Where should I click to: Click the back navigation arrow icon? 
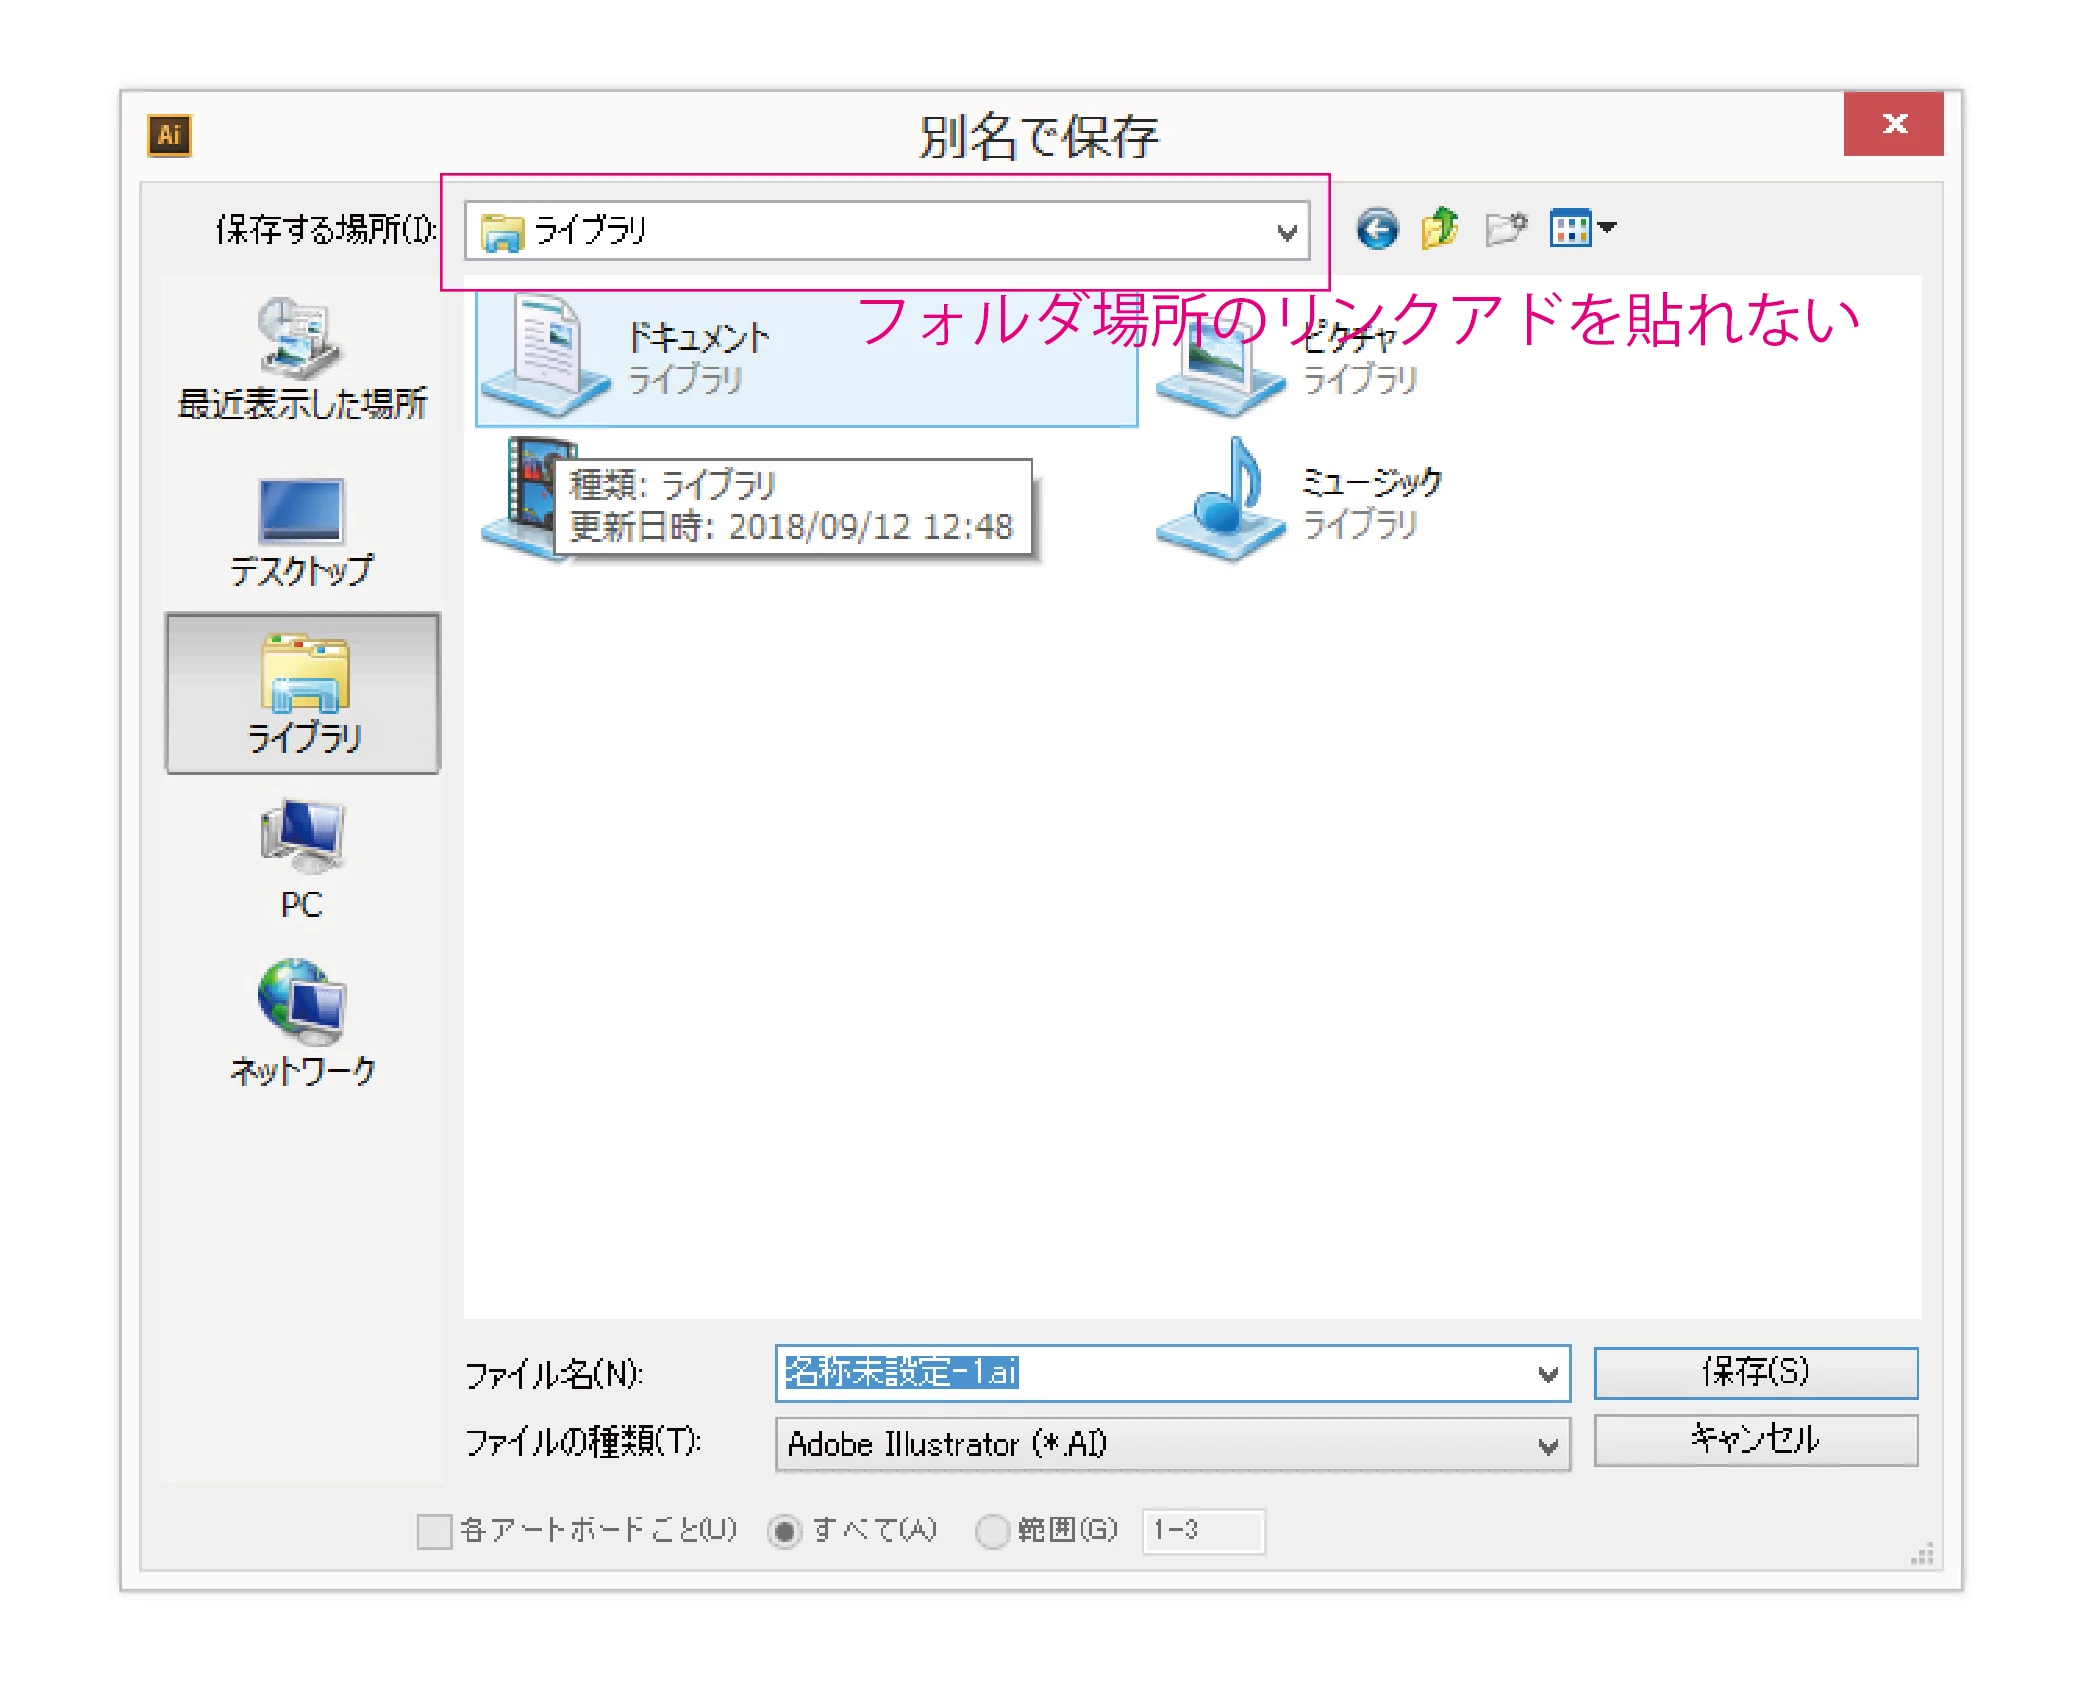(1377, 229)
